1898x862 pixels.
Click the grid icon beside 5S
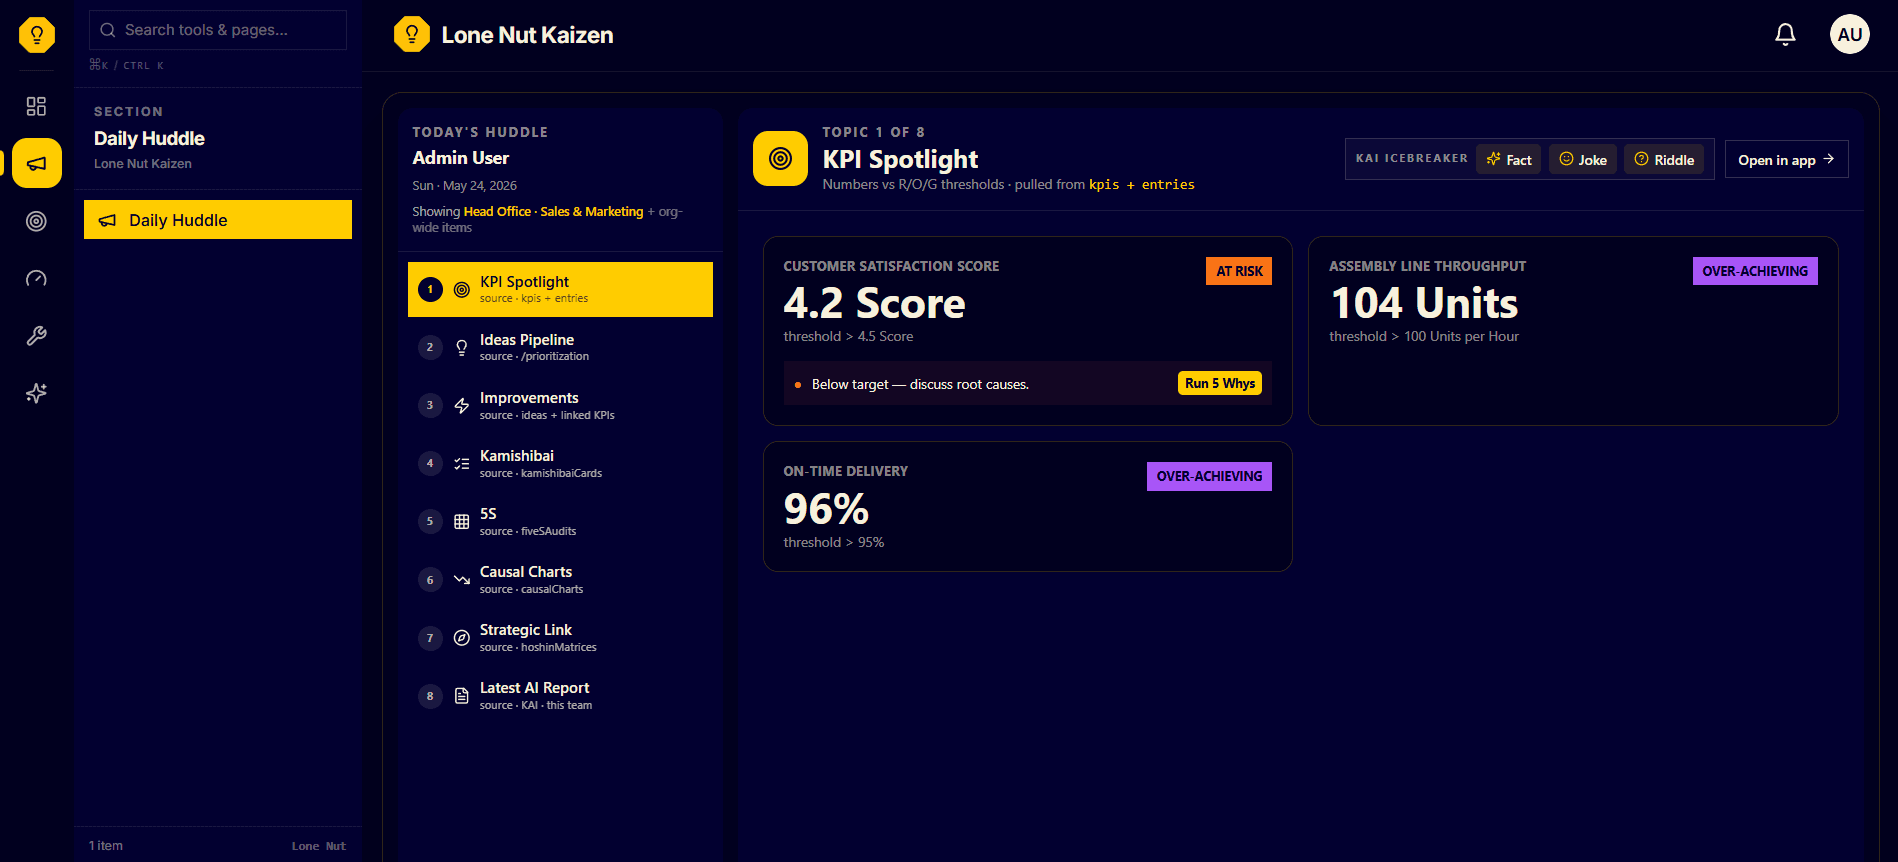point(461,521)
